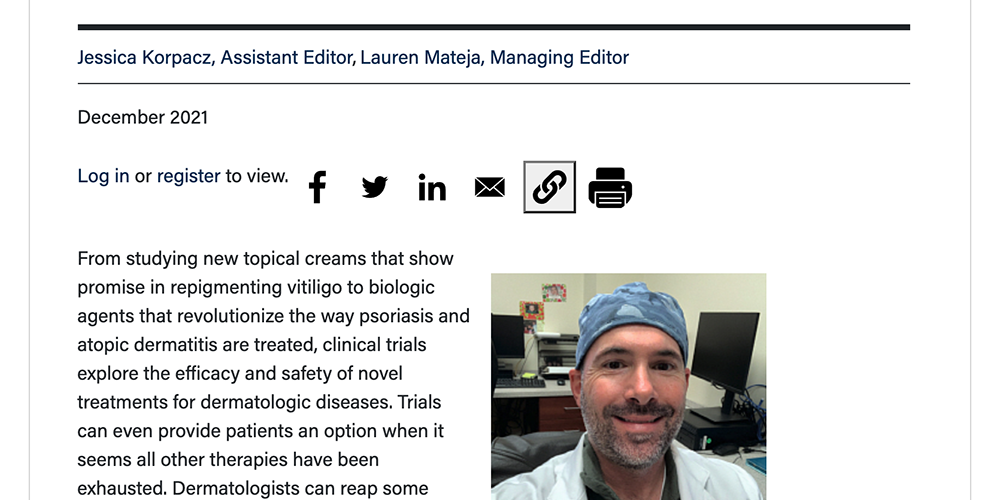The image size is (1000, 500).
Task: Click the phrase clinical trials in article
Action: click(374, 345)
